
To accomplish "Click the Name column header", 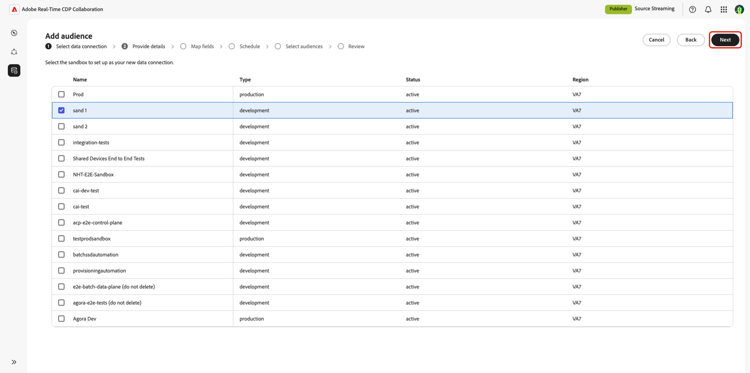I will pyautogui.click(x=80, y=79).
